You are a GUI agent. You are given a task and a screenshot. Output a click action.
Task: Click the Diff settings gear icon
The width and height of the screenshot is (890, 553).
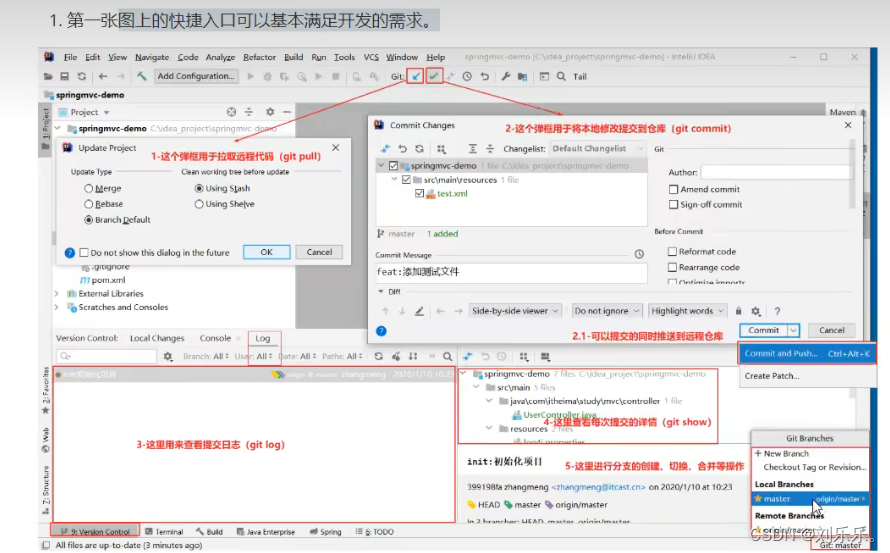point(755,311)
